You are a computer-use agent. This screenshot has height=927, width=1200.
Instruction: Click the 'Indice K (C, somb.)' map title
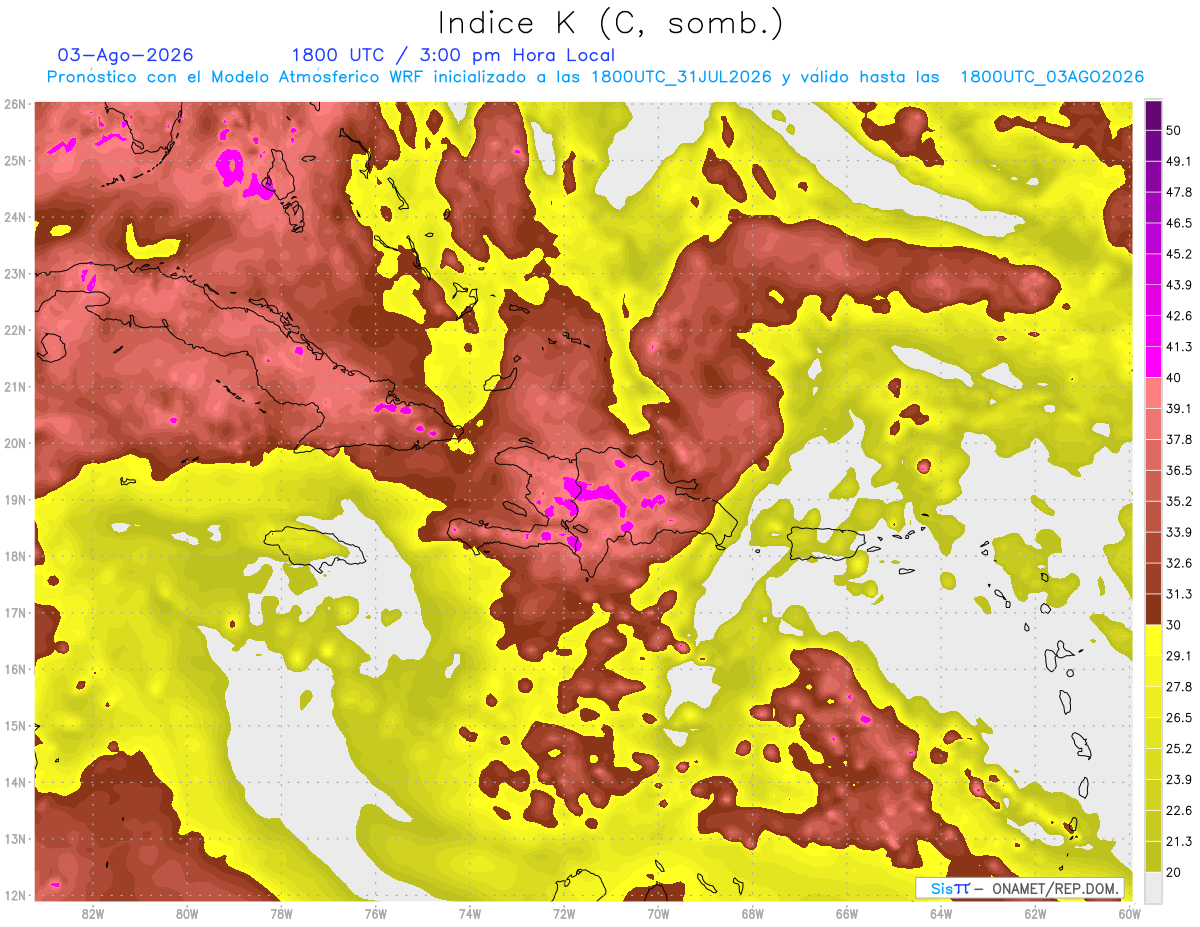[x=611, y=24]
